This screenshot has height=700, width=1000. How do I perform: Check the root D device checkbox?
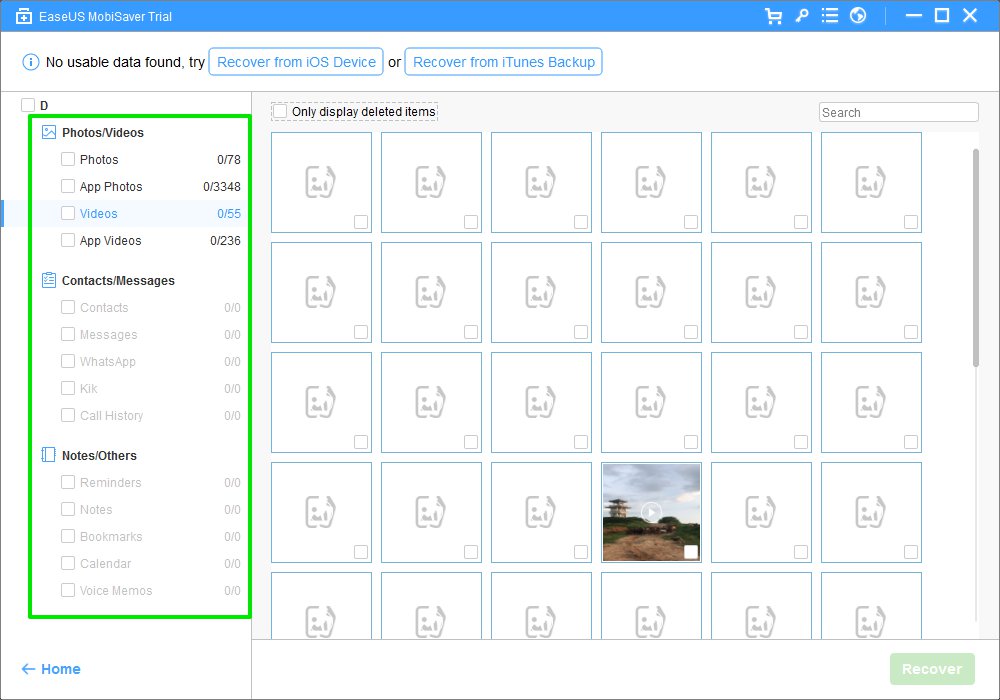pos(28,105)
